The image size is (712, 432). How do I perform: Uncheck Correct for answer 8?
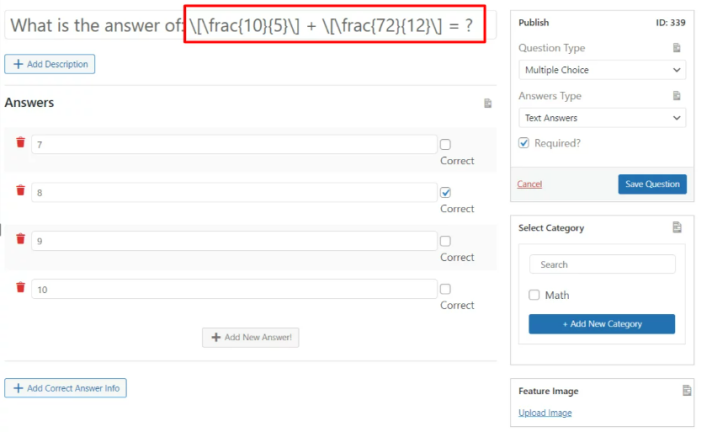tap(446, 192)
